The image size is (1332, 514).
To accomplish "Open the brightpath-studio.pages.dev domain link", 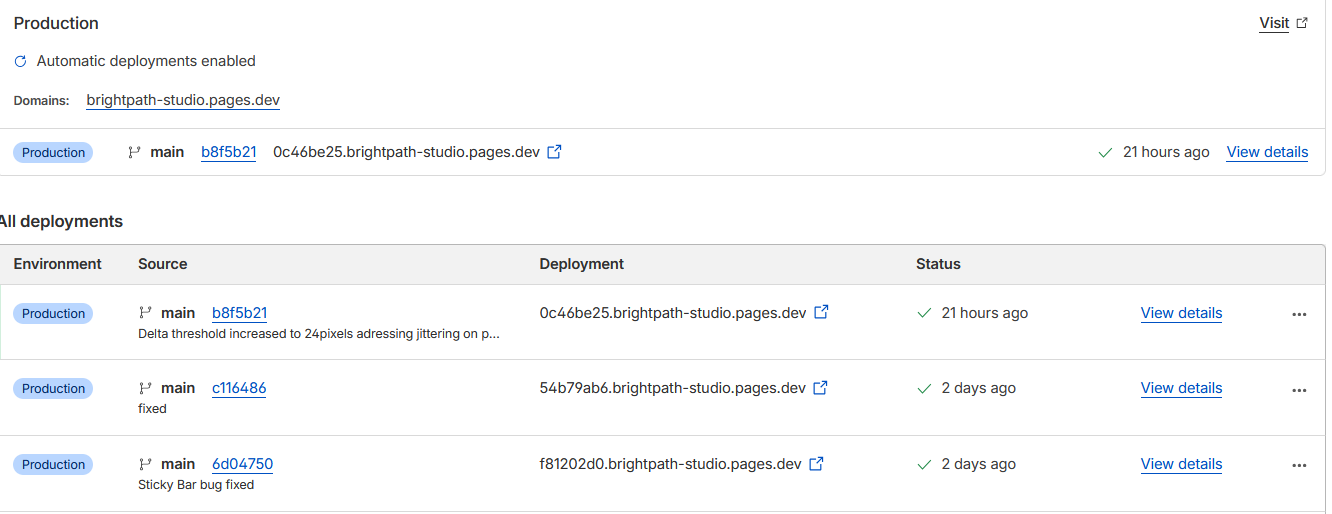I will click(x=183, y=100).
